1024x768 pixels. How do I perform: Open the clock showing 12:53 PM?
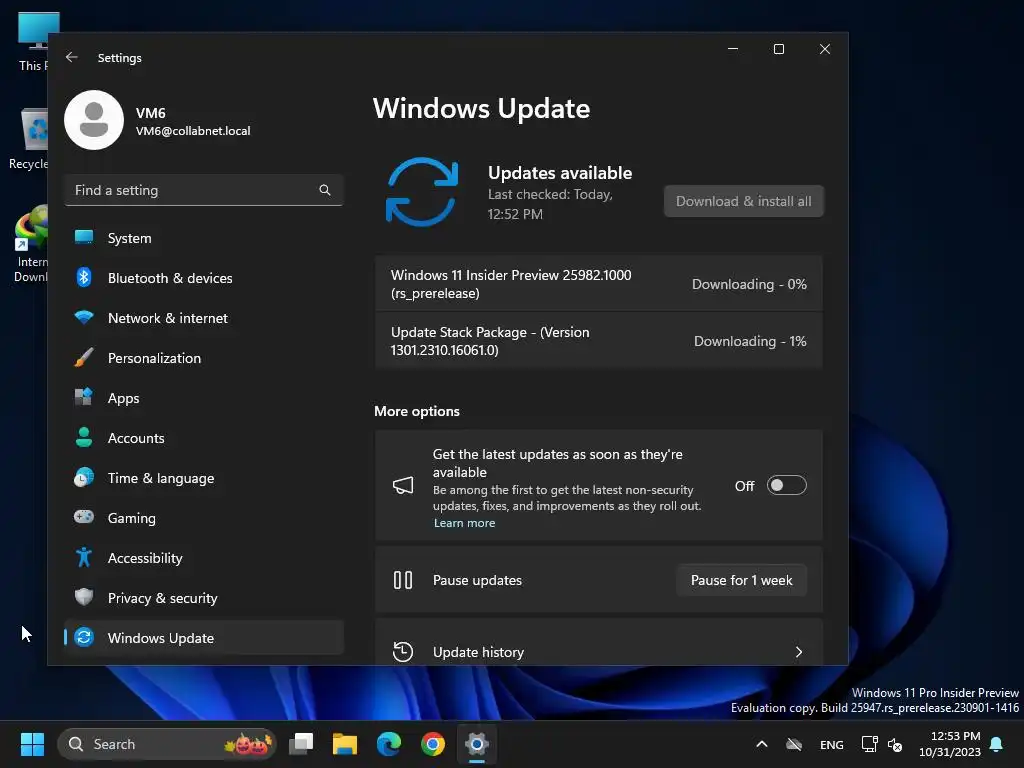point(950,744)
